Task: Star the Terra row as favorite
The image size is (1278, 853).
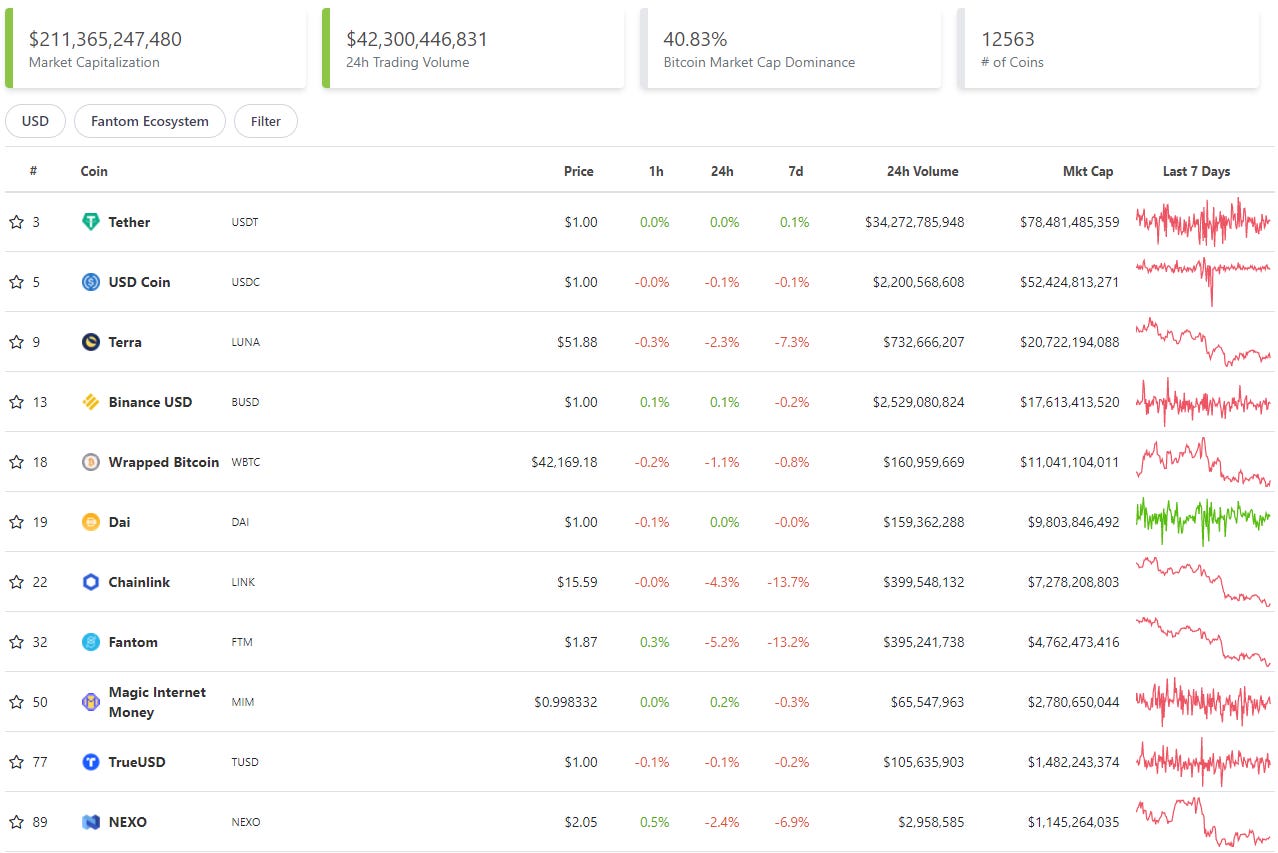Action: click(x=16, y=342)
